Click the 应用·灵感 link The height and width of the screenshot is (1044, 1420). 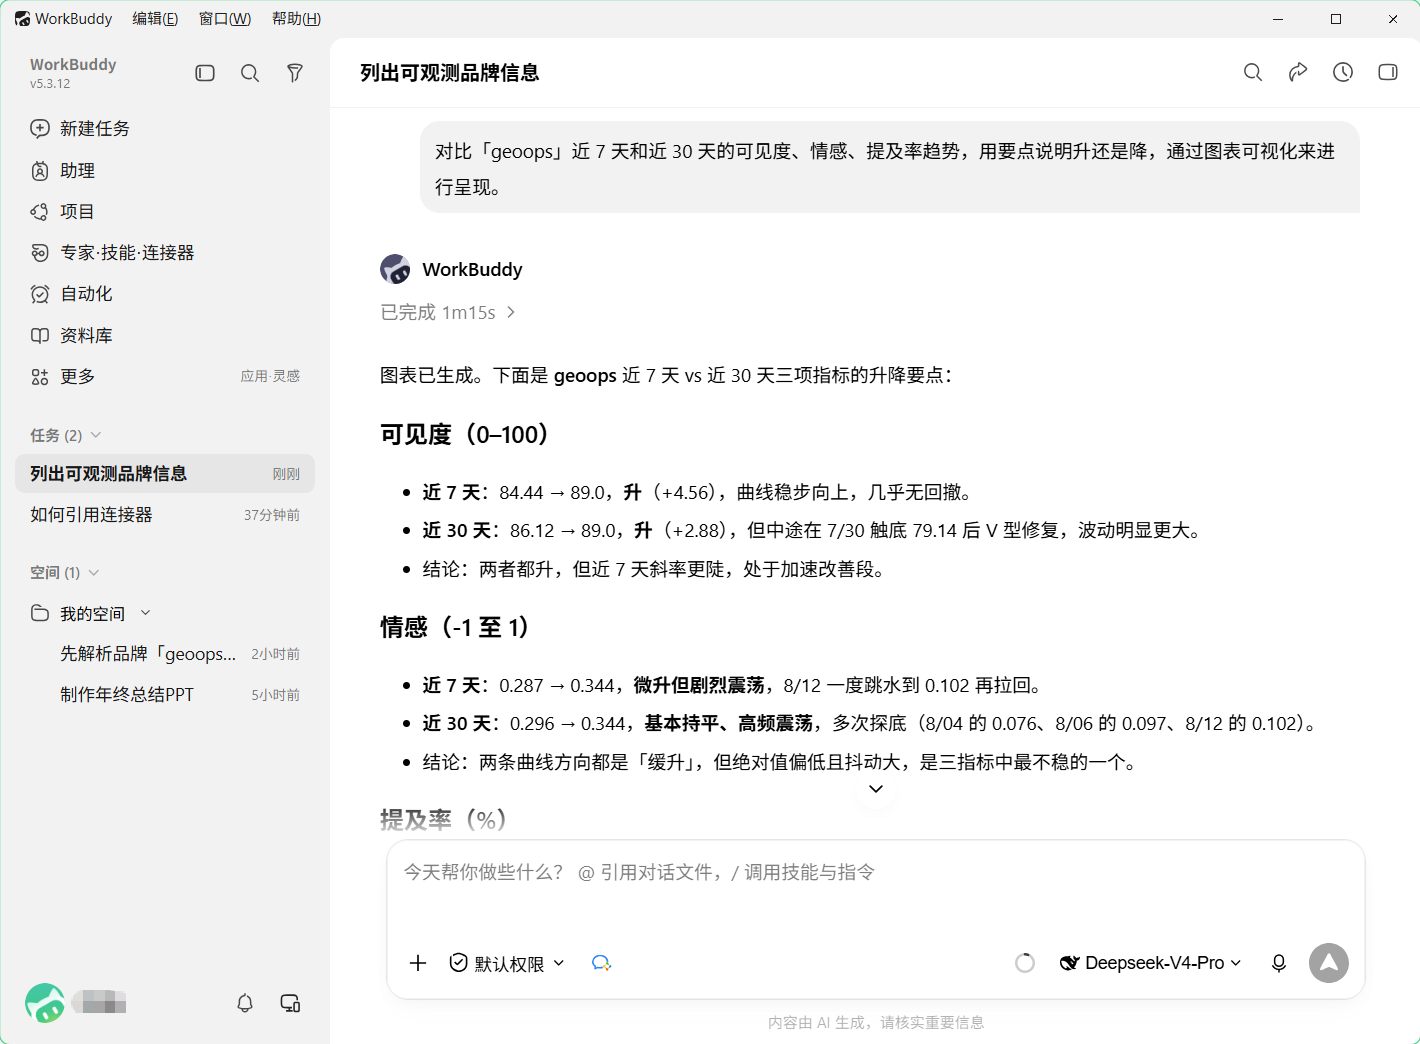tap(270, 376)
